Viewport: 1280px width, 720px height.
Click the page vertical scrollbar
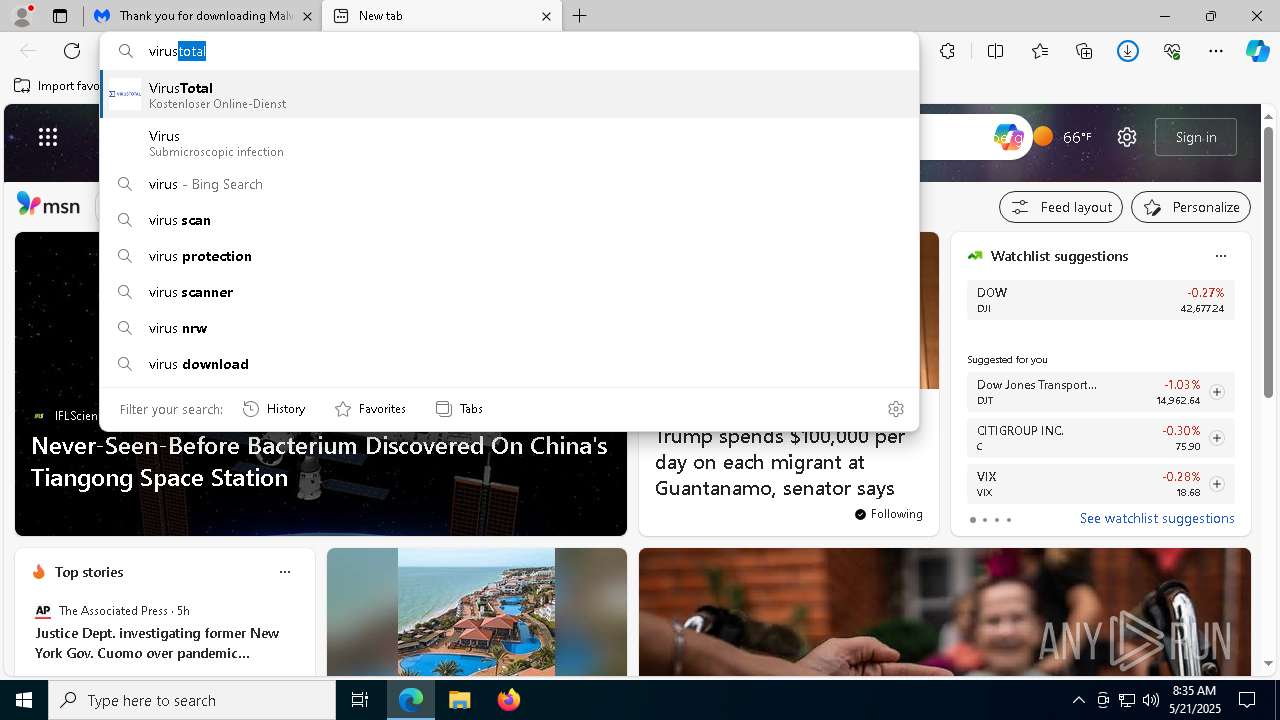click(1269, 262)
